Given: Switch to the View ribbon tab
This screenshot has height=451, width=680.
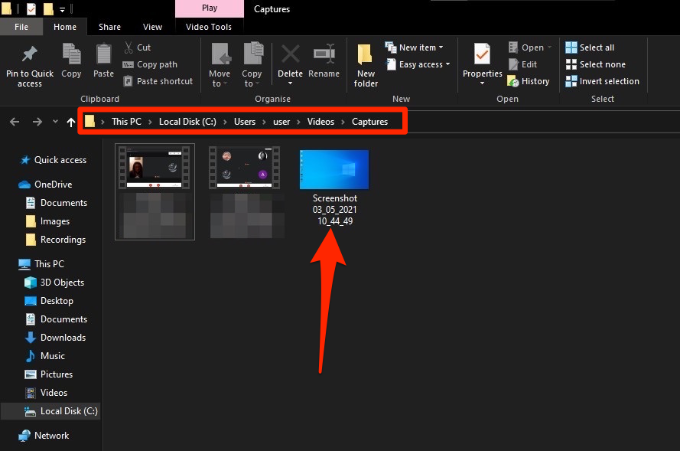Looking at the screenshot, I should [x=153, y=27].
